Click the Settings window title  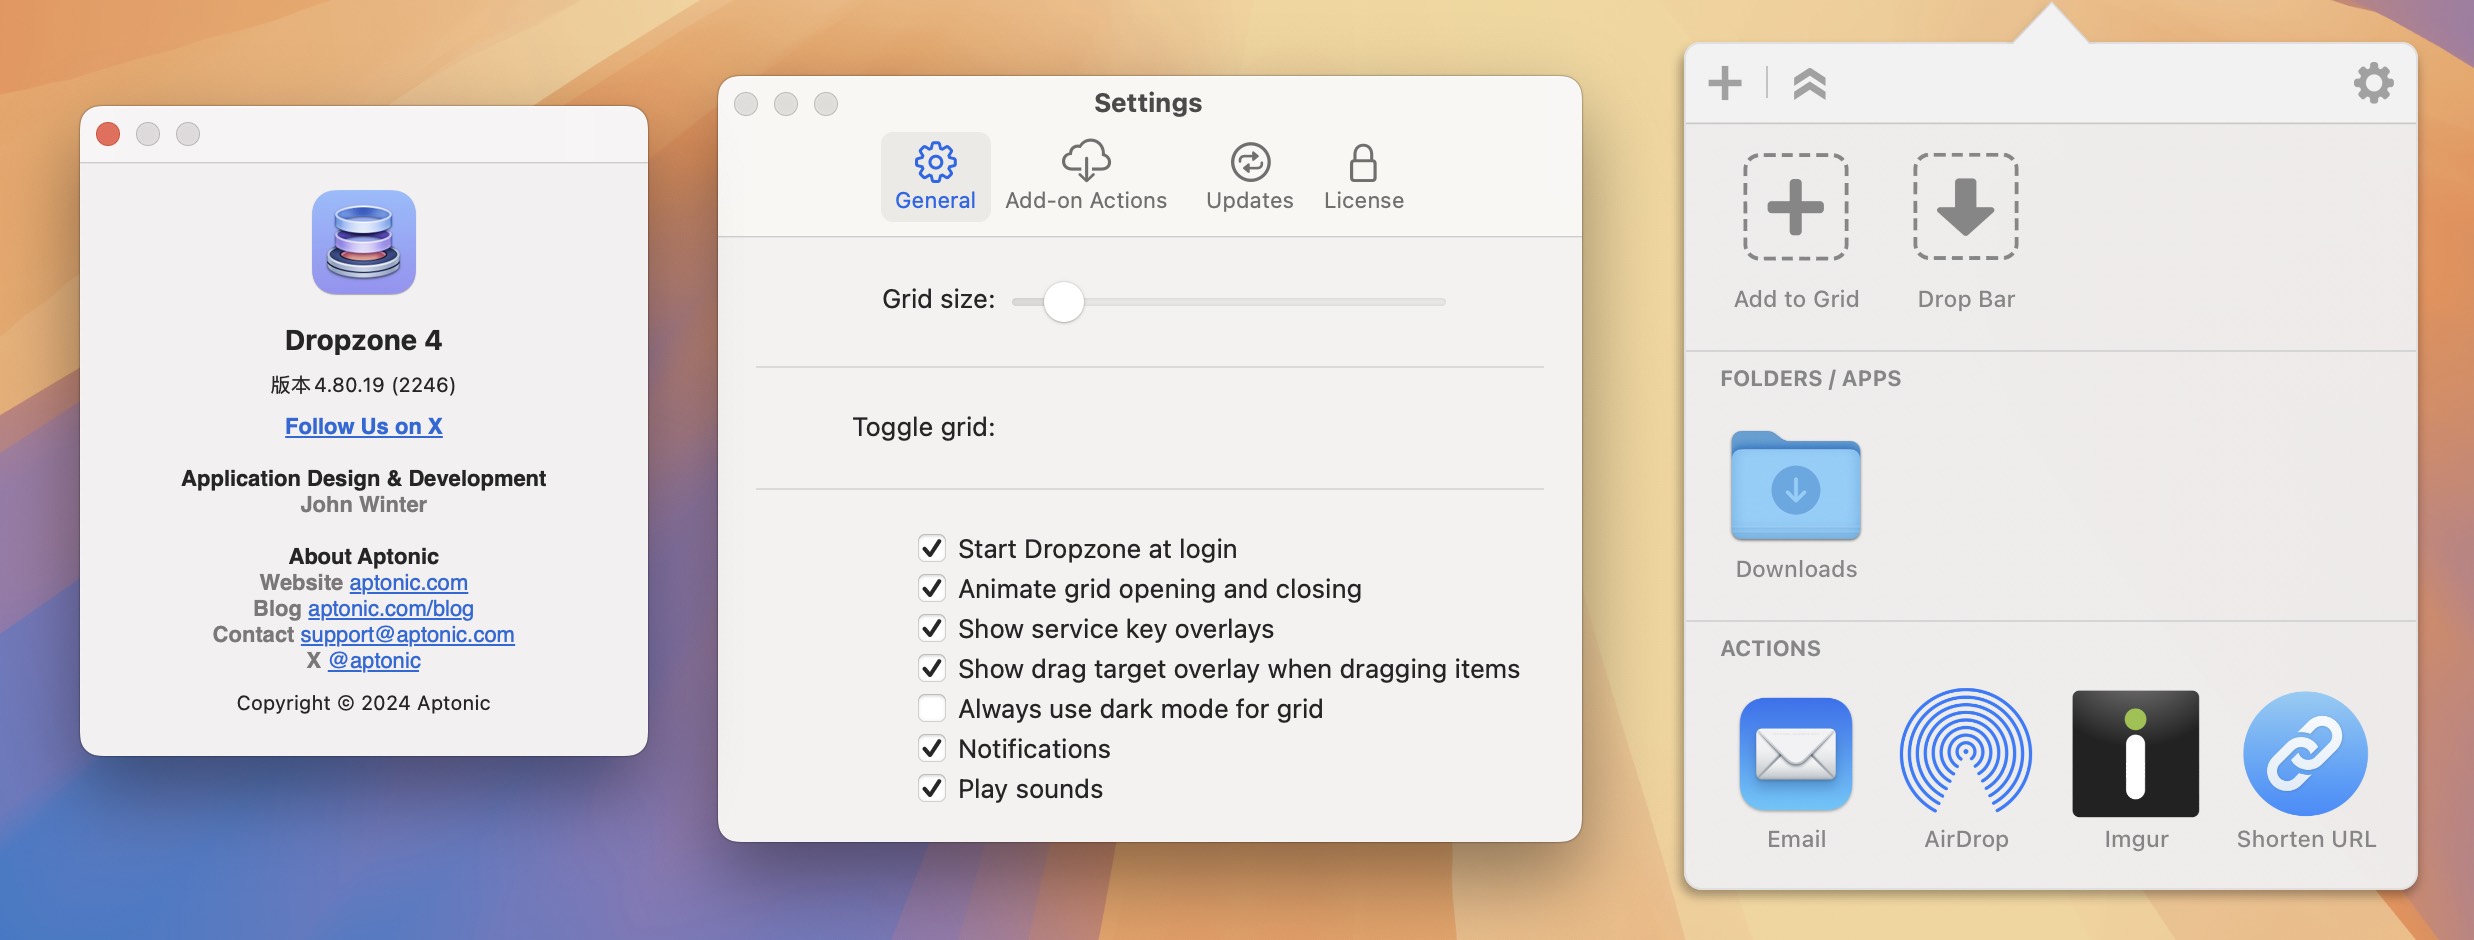pos(1148,103)
